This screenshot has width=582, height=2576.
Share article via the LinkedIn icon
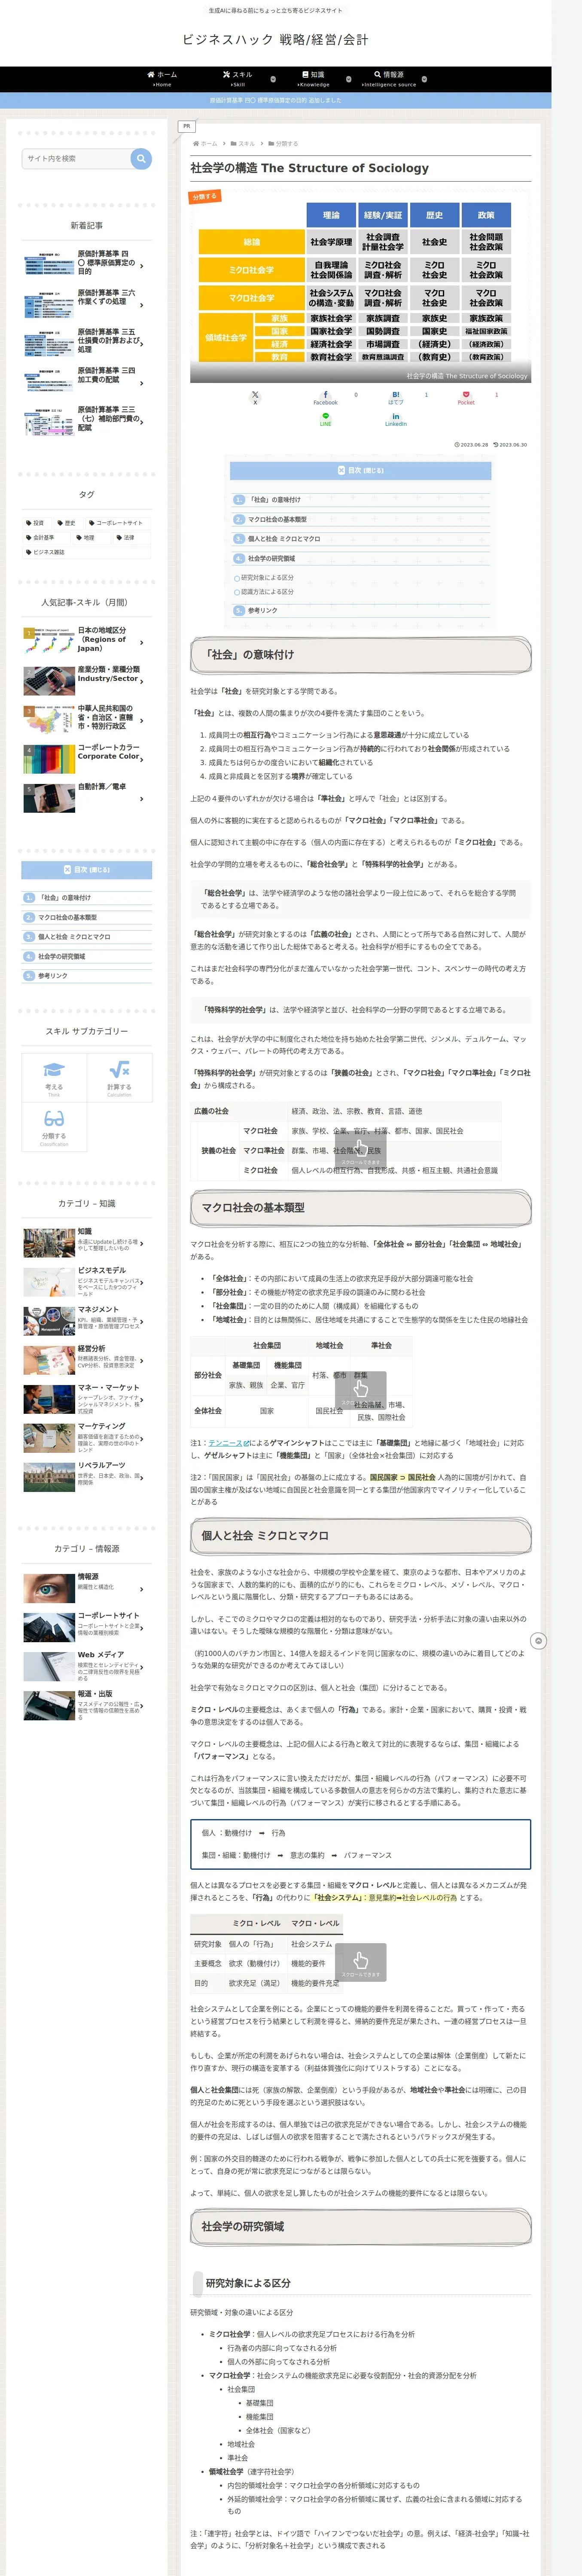[396, 419]
